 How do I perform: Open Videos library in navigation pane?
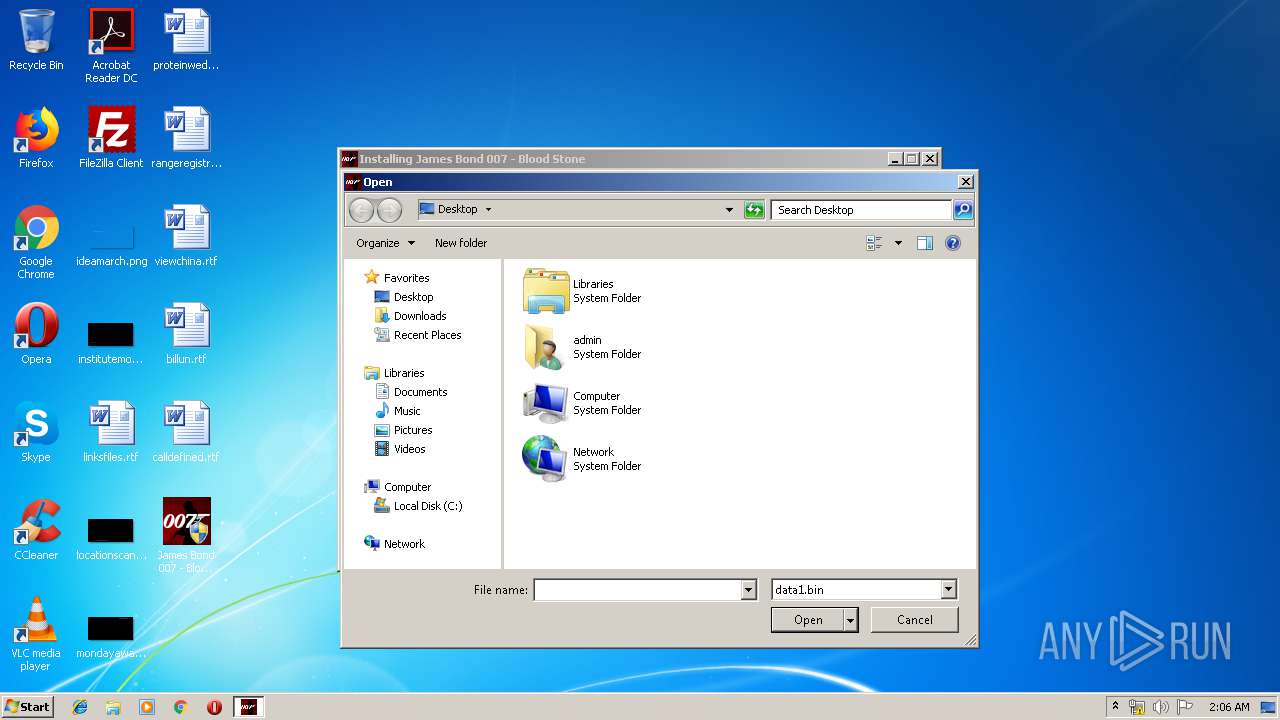click(x=400, y=449)
